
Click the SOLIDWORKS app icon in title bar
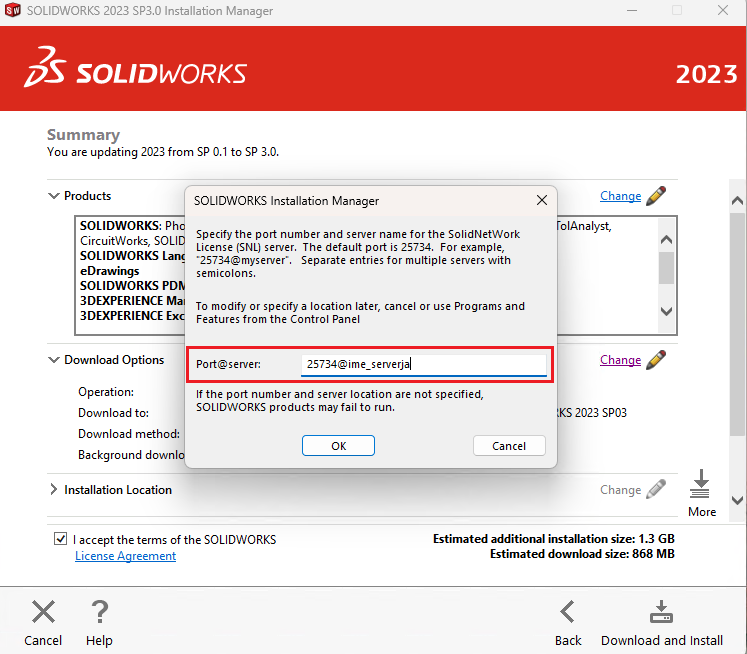click(x=12, y=10)
